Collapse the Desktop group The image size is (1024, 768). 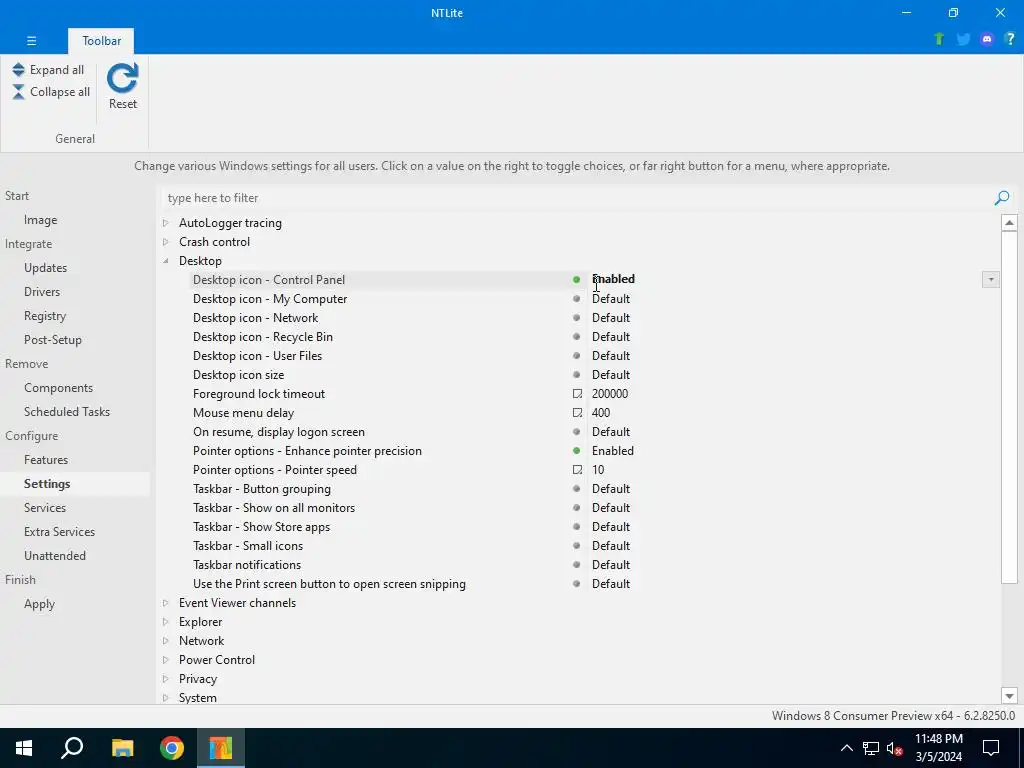point(166,261)
